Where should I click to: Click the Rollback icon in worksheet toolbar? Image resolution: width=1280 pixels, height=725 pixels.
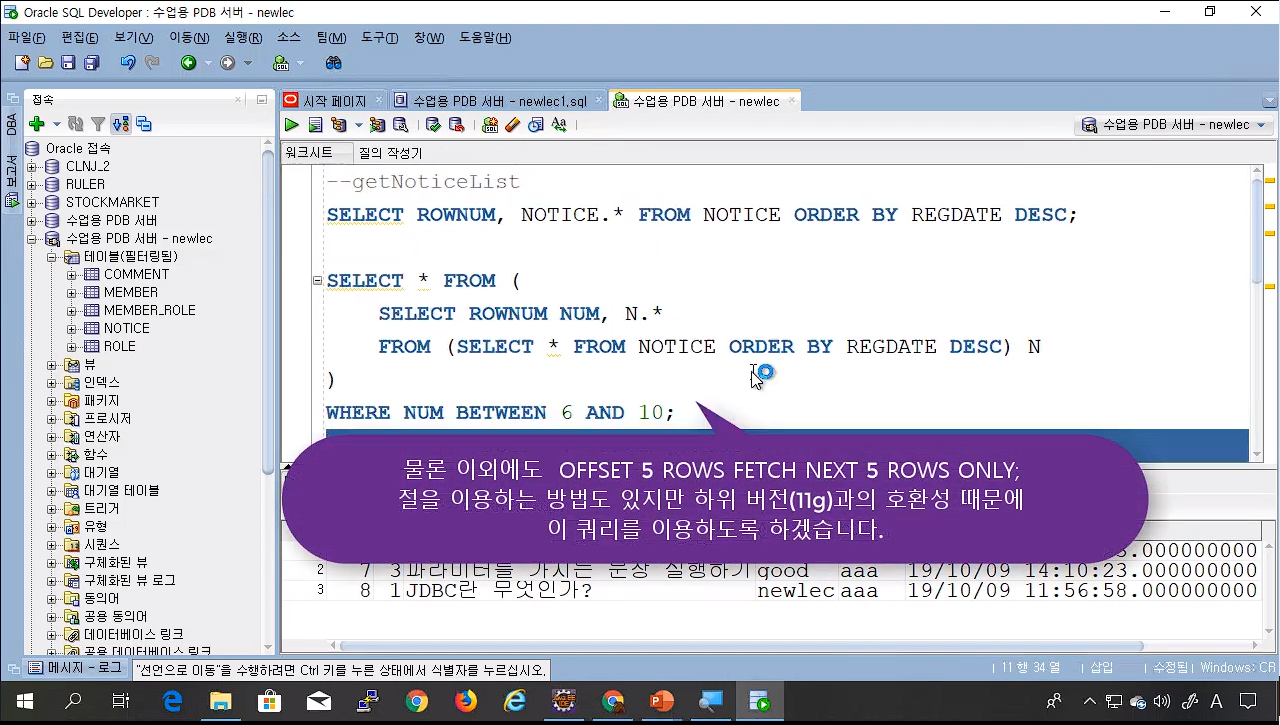click(x=457, y=125)
